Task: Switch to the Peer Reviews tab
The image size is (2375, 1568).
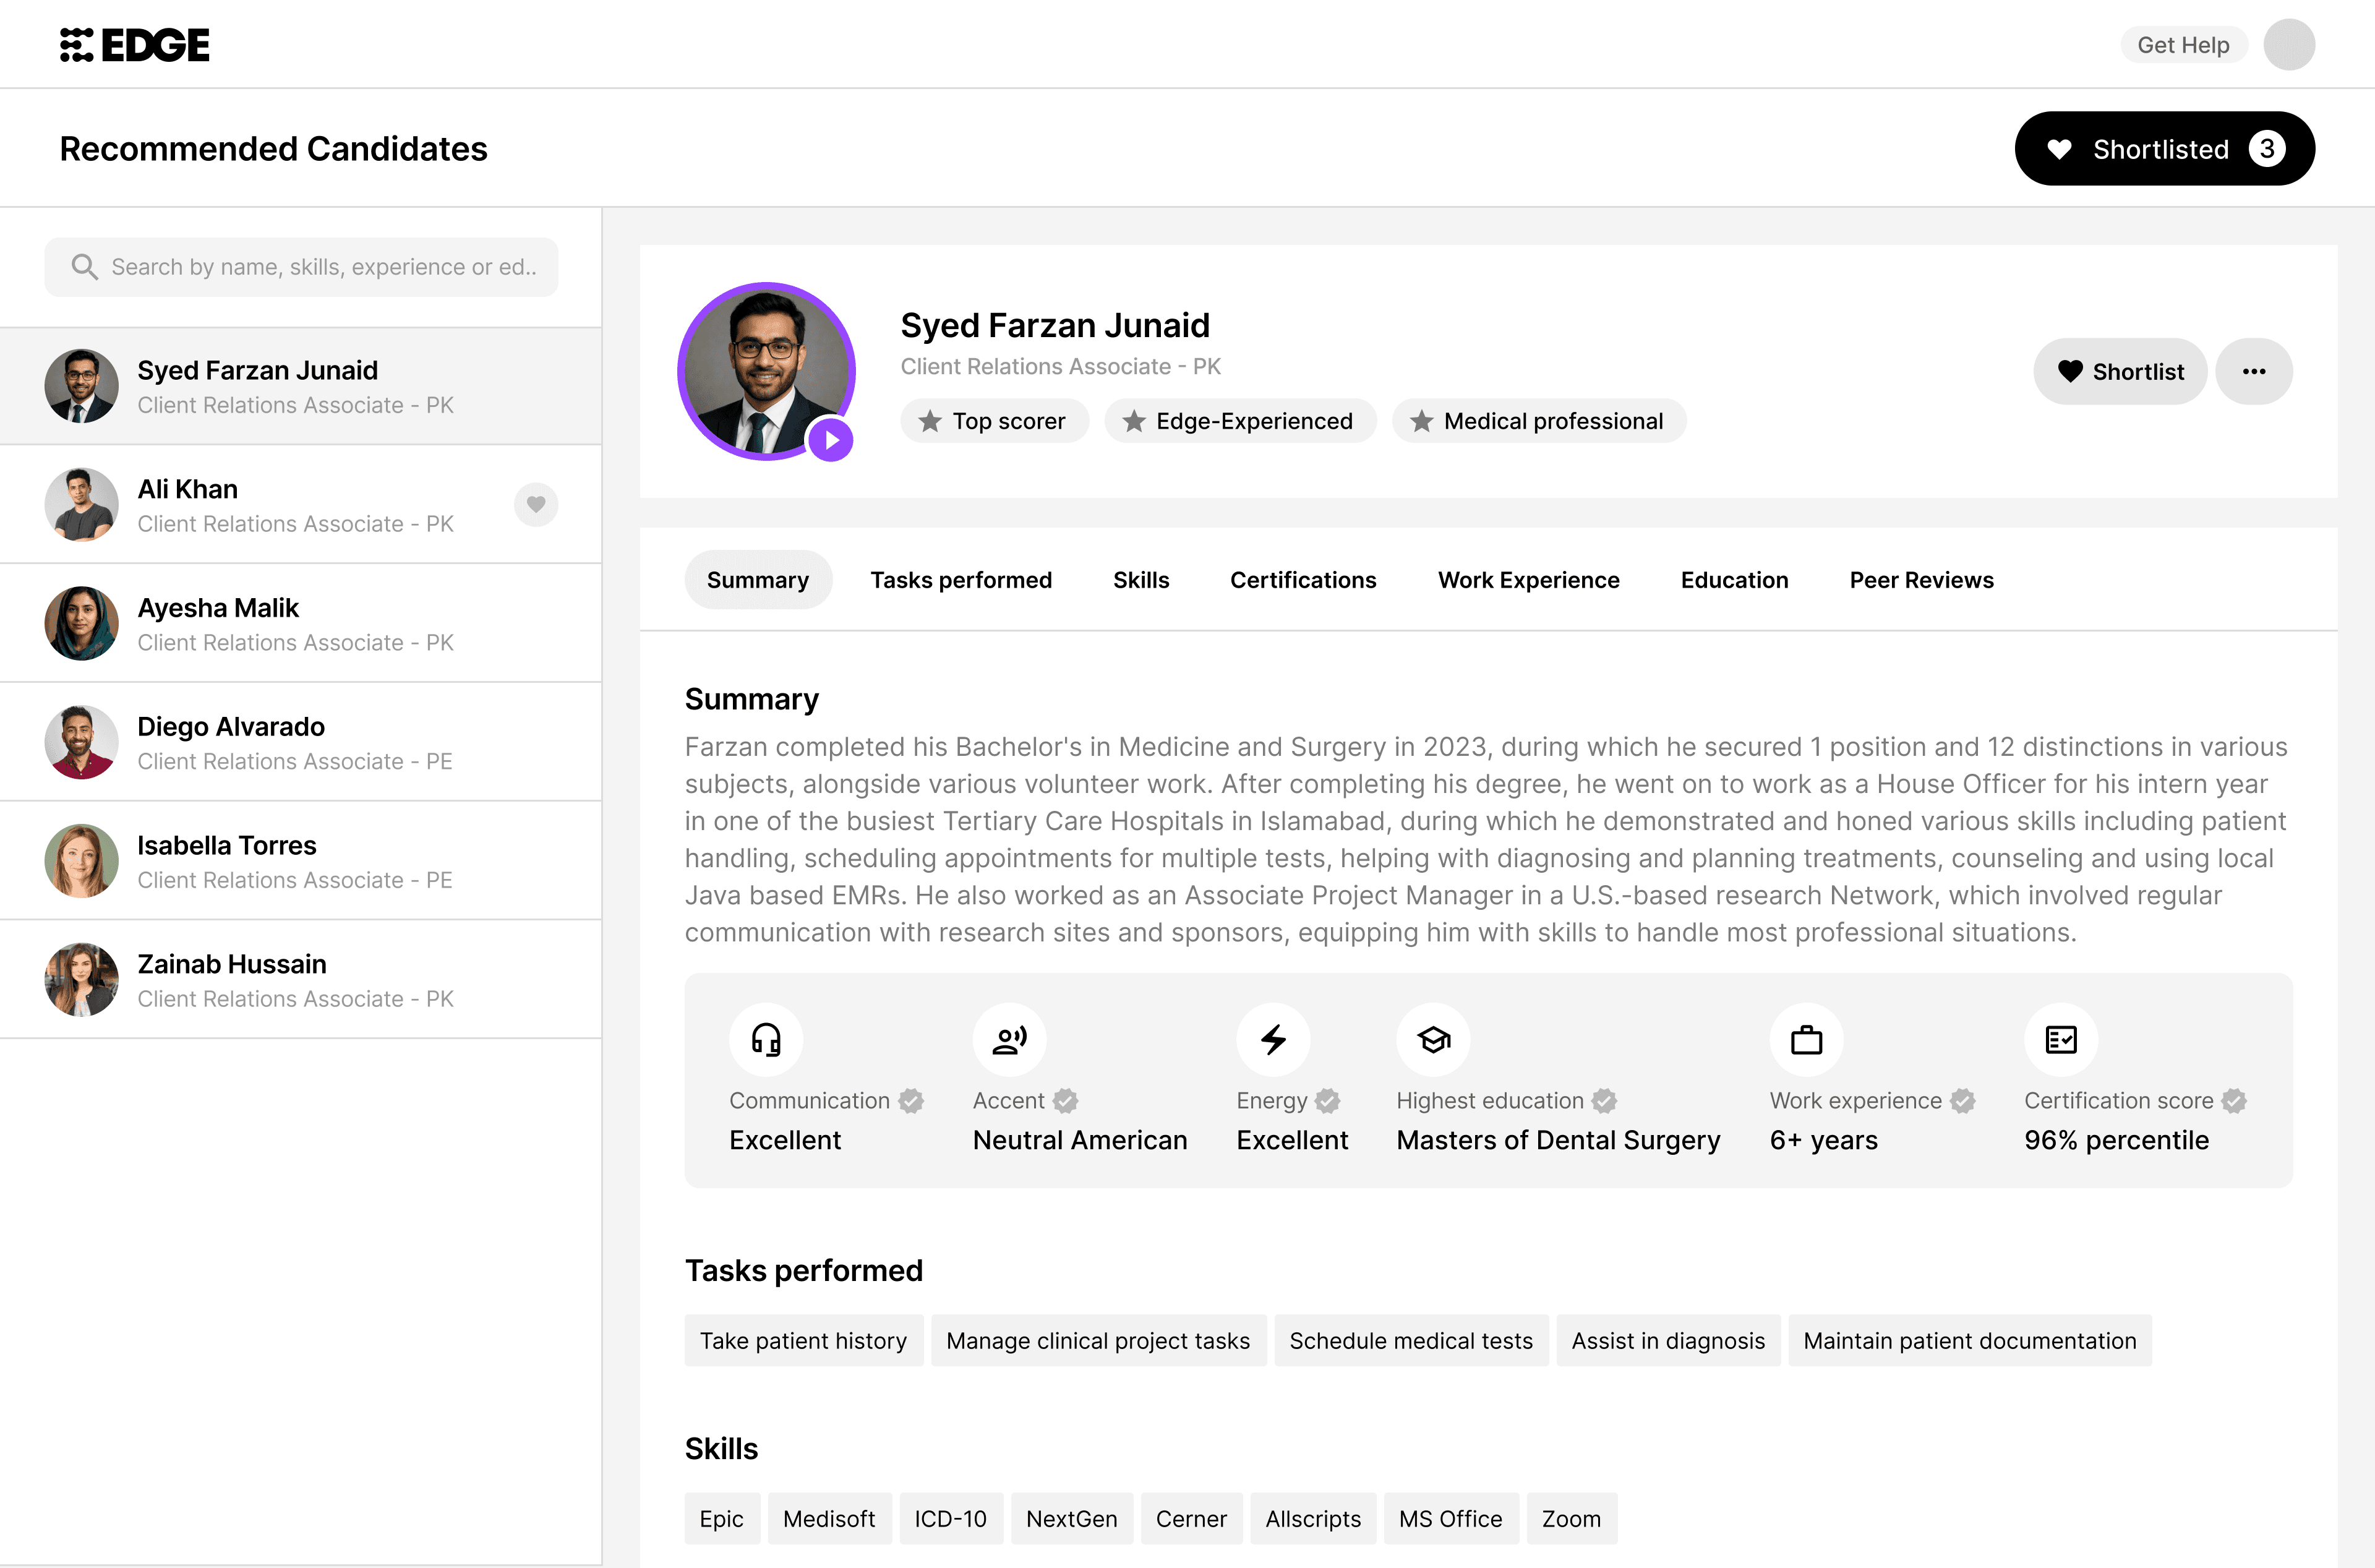Action: click(1921, 580)
